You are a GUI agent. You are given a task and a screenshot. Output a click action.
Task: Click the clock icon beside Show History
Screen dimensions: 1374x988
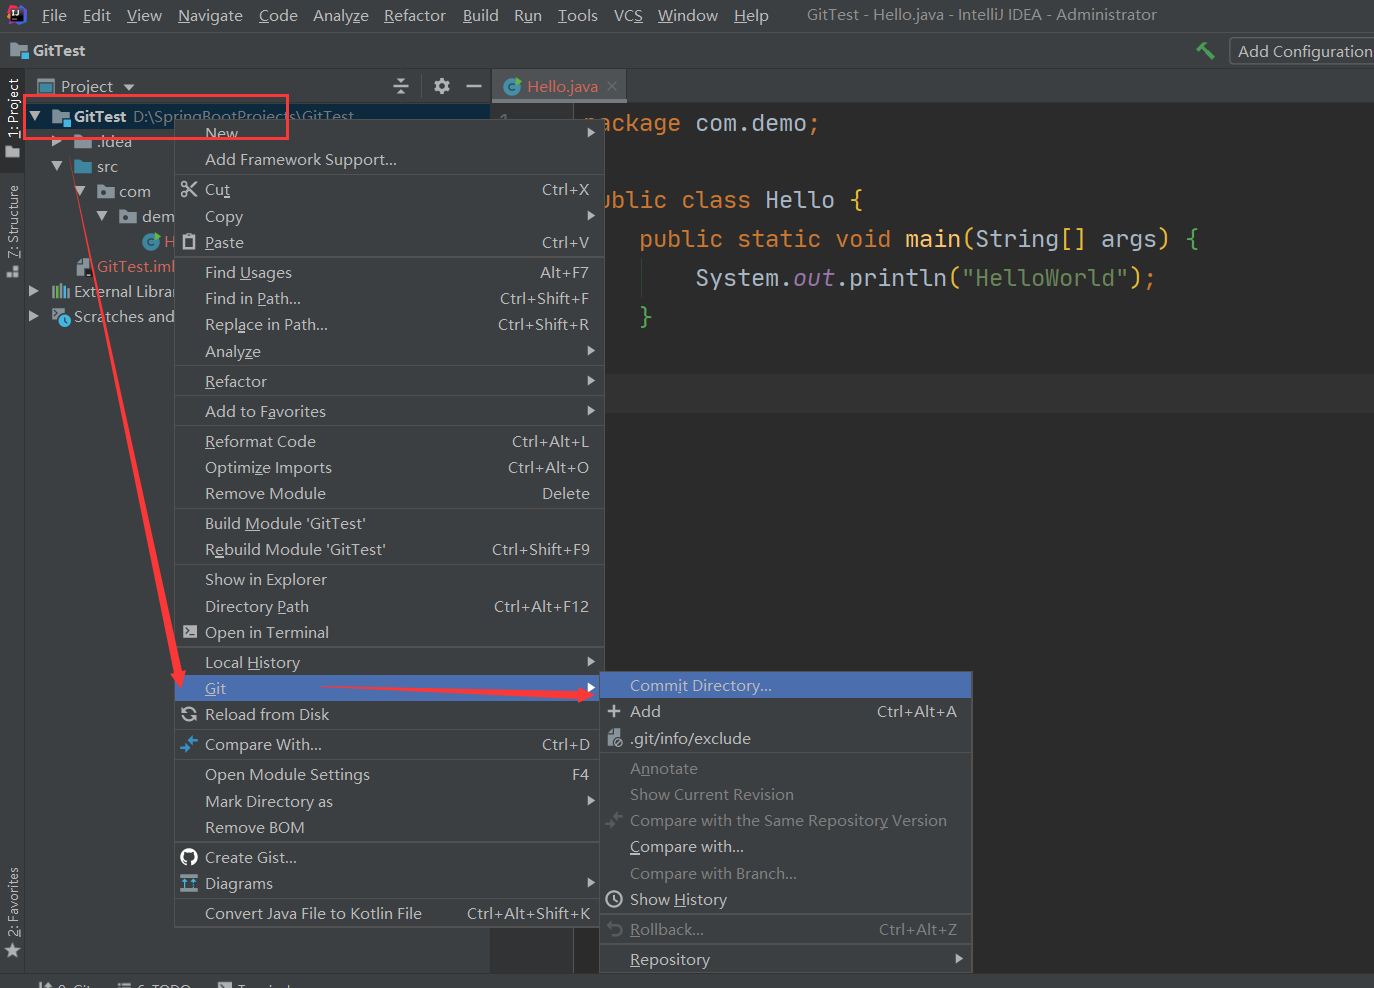614,899
